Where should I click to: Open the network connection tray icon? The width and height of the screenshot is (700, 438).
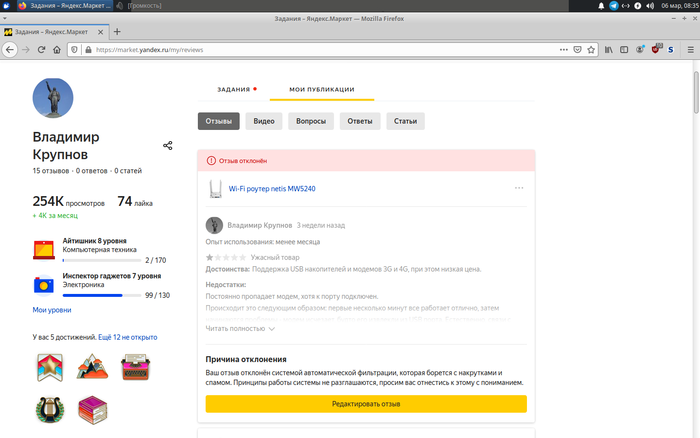625,6
